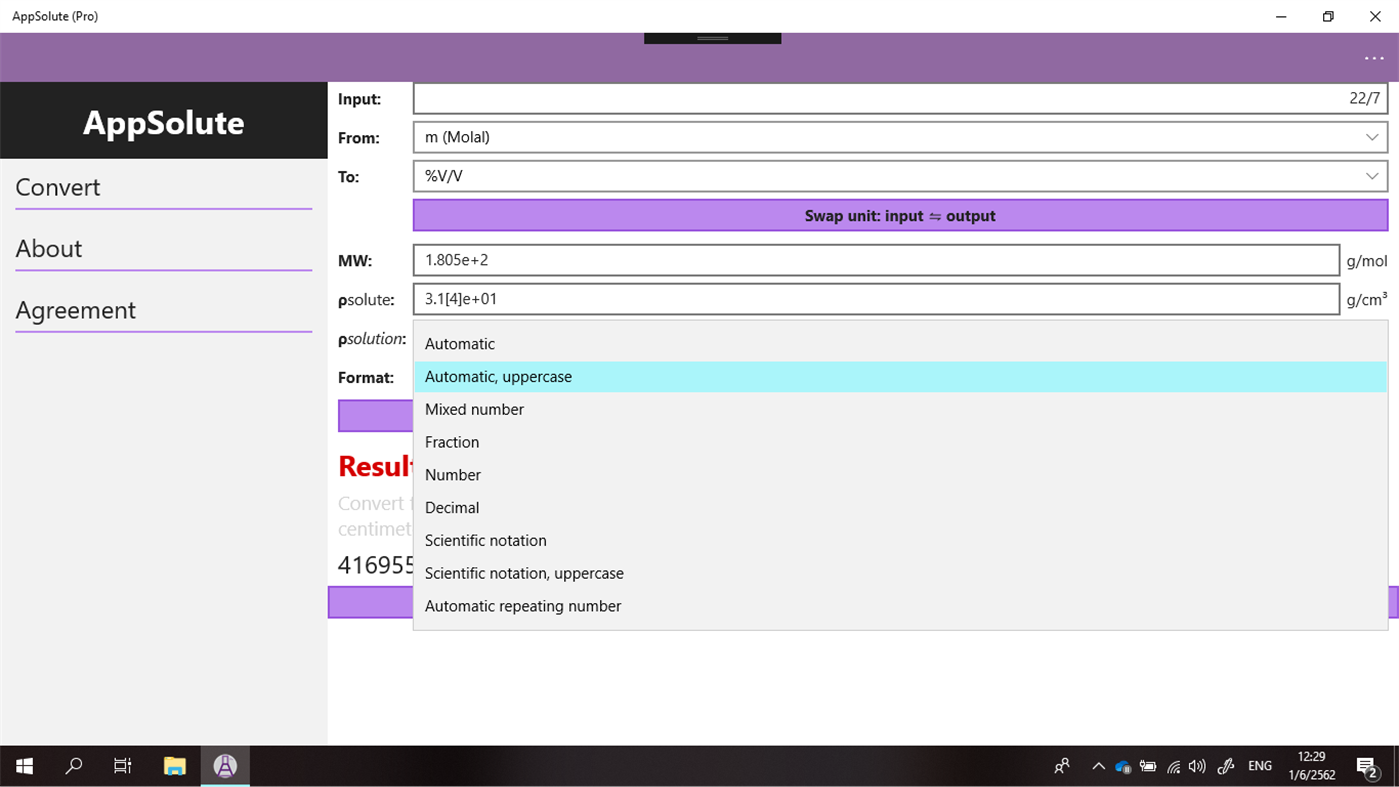Open File Explorer from the taskbar
Viewport: 1399px width, 787px height.
point(173,766)
